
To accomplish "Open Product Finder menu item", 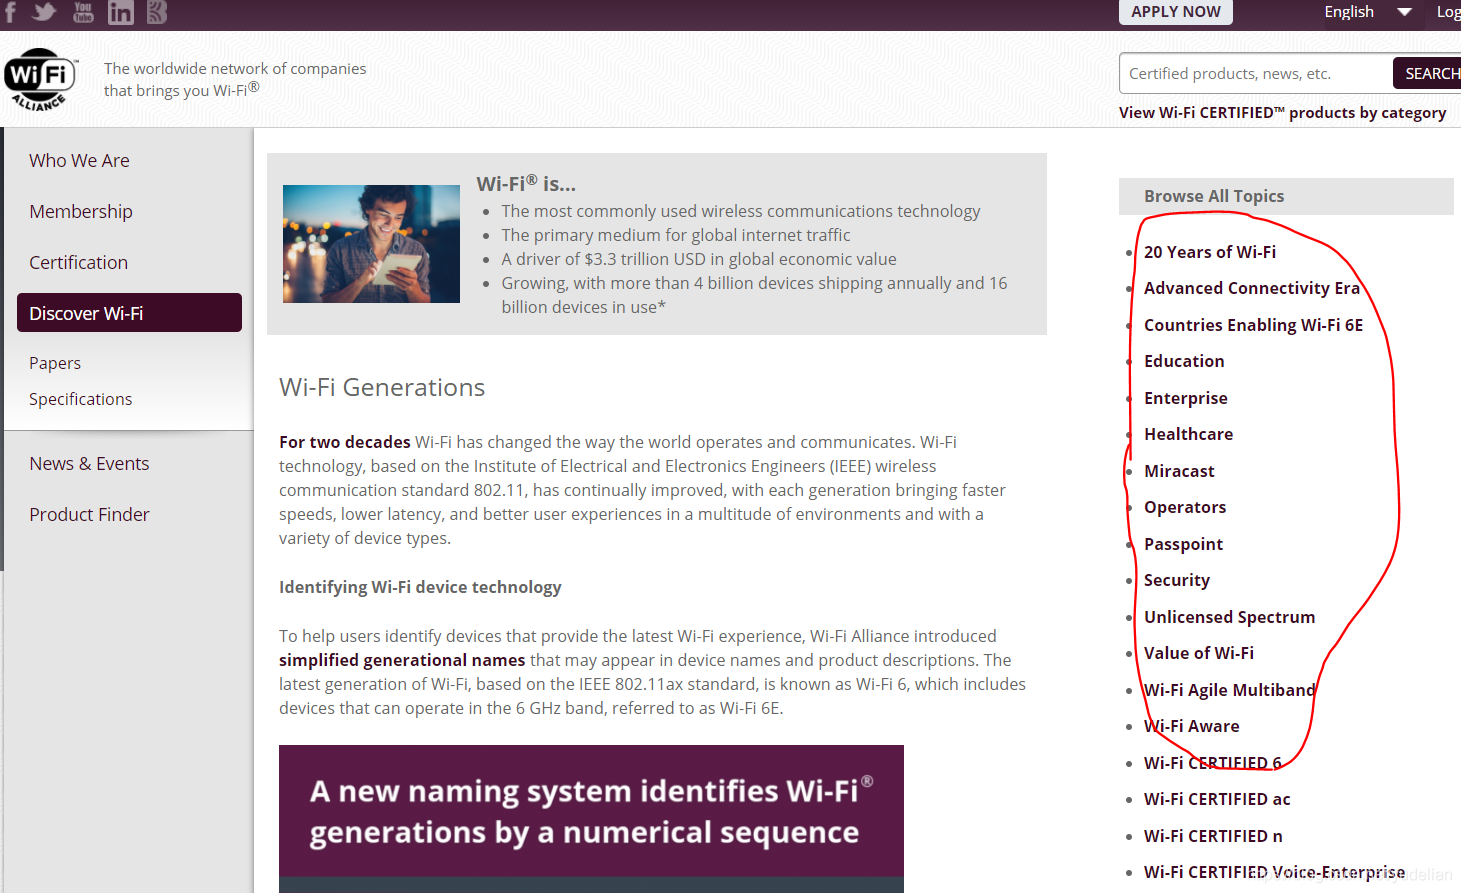I will pyautogui.click(x=89, y=515).
